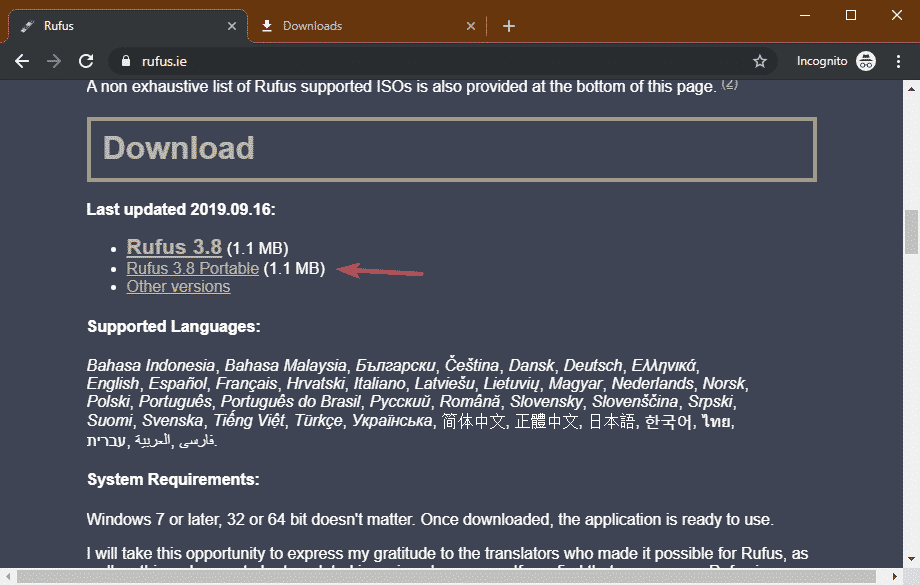This screenshot has height=585, width=920.
Task: Download Rufus 3.8 link
Action: 174,247
